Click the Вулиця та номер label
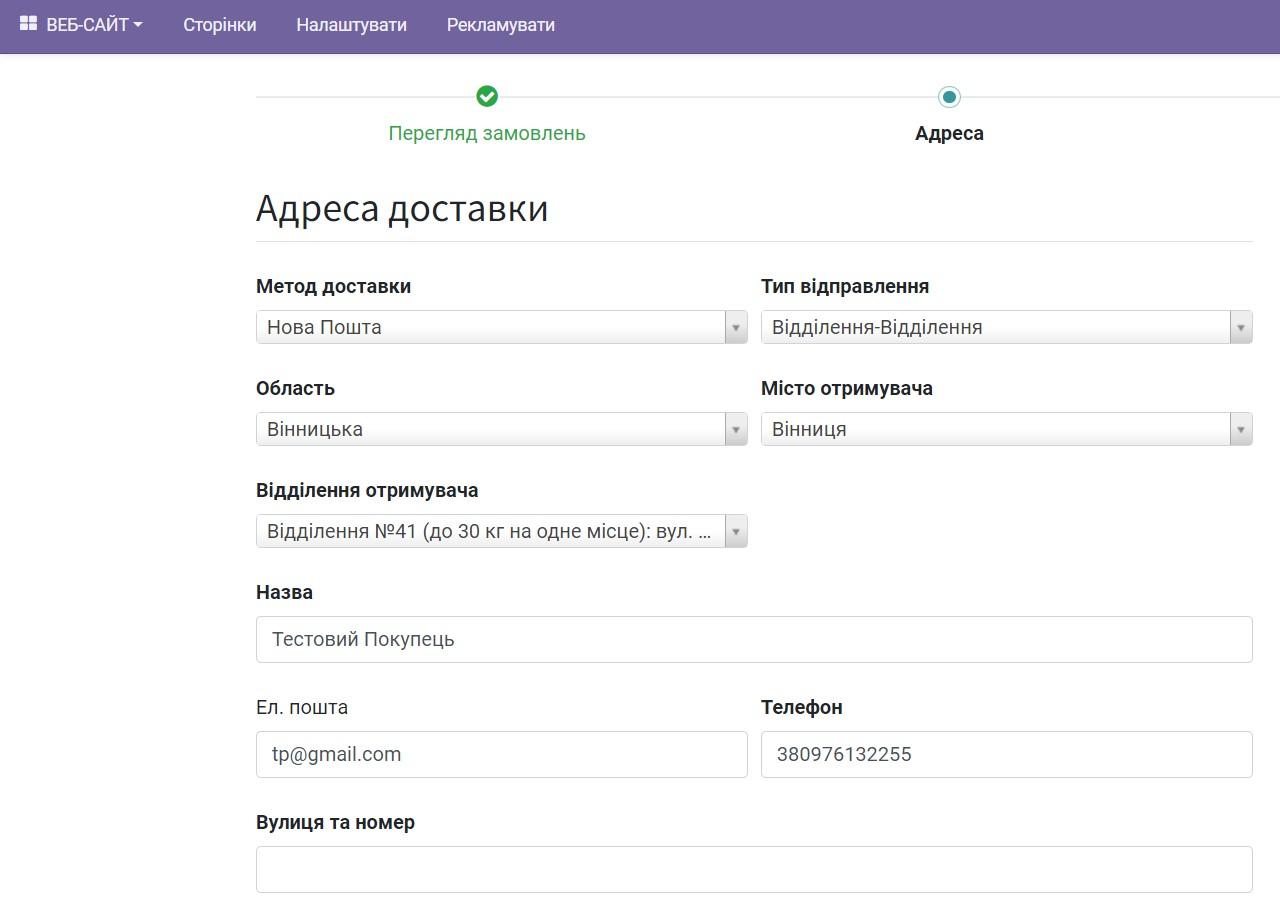1280x912 pixels. [x=335, y=822]
